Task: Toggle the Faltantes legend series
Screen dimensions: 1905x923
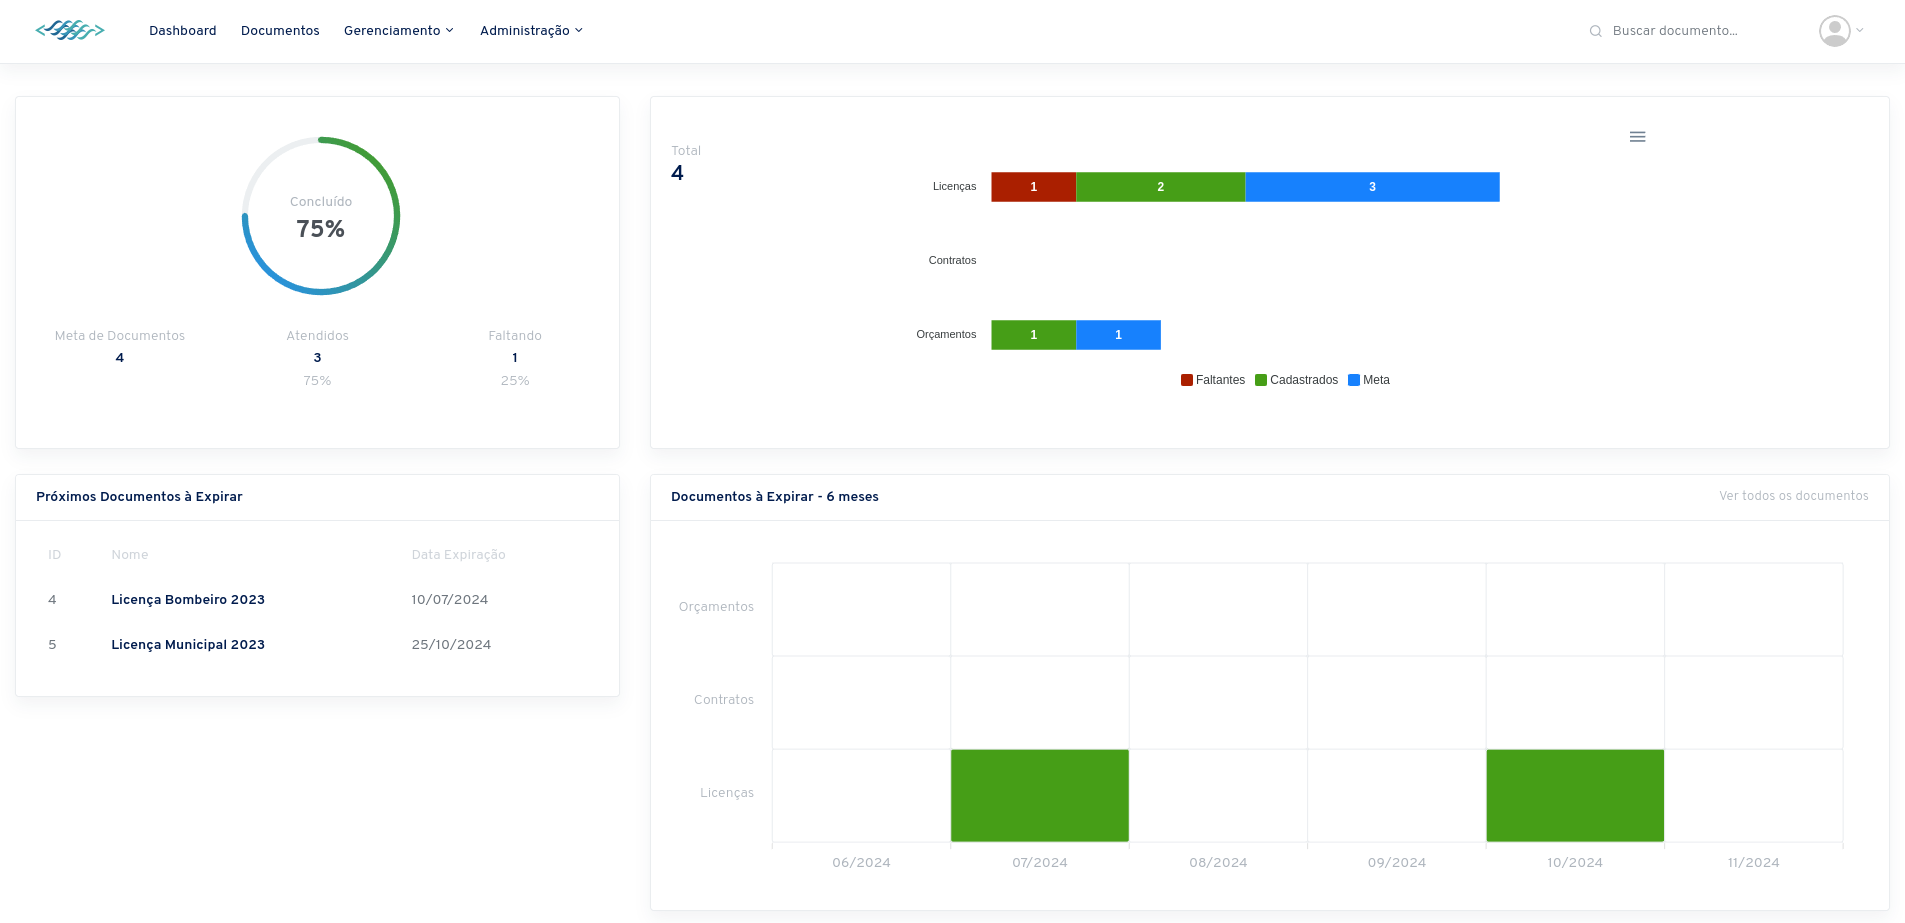Action: click(x=1213, y=380)
